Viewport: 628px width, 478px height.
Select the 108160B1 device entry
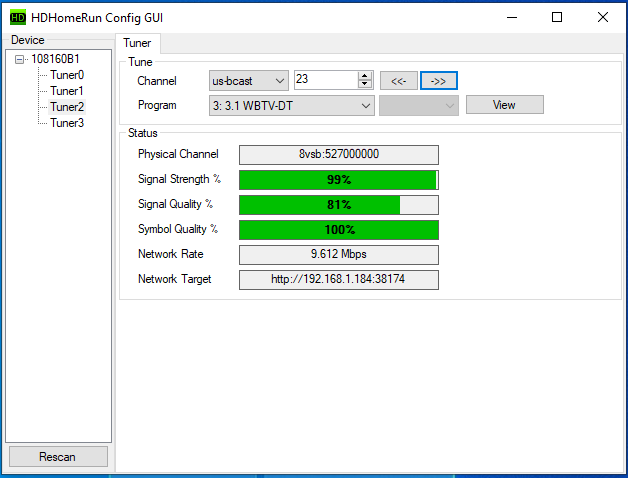click(x=55, y=59)
